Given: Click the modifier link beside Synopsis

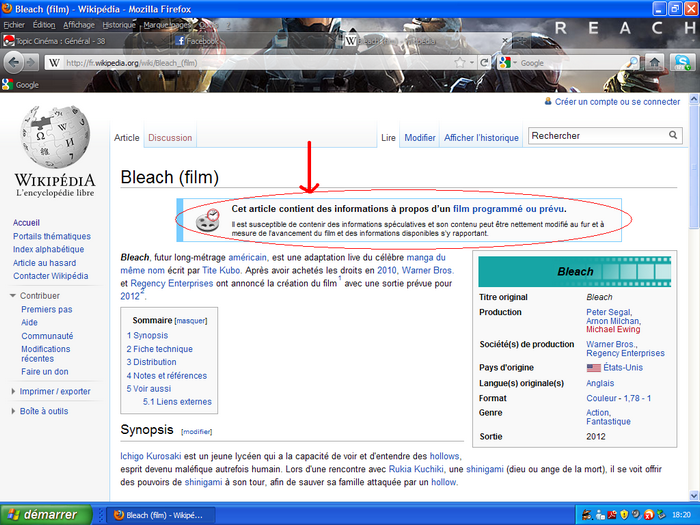Looking at the screenshot, I should [196, 432].
